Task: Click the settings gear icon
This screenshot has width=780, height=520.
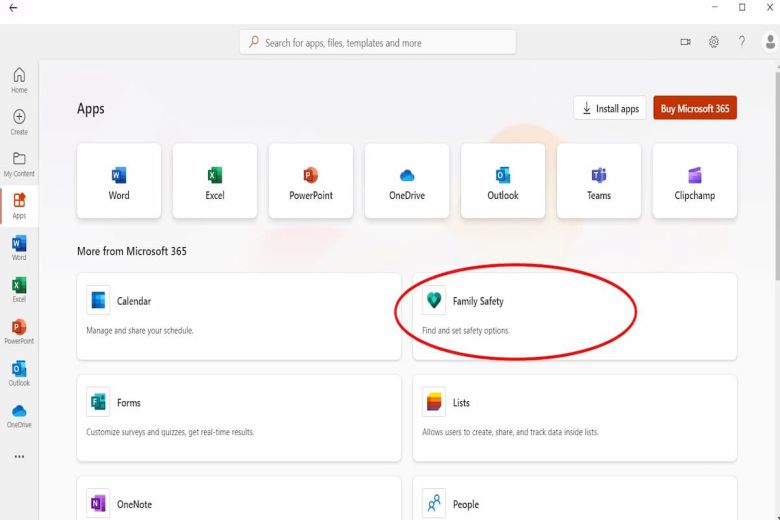Action: pyautogui.click(x=714, y=42)
